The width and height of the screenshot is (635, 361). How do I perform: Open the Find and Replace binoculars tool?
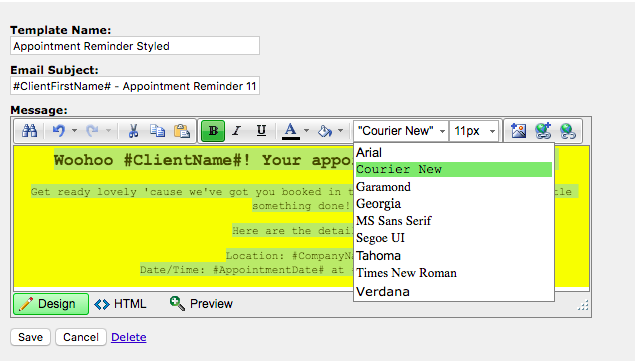point(29,131)
